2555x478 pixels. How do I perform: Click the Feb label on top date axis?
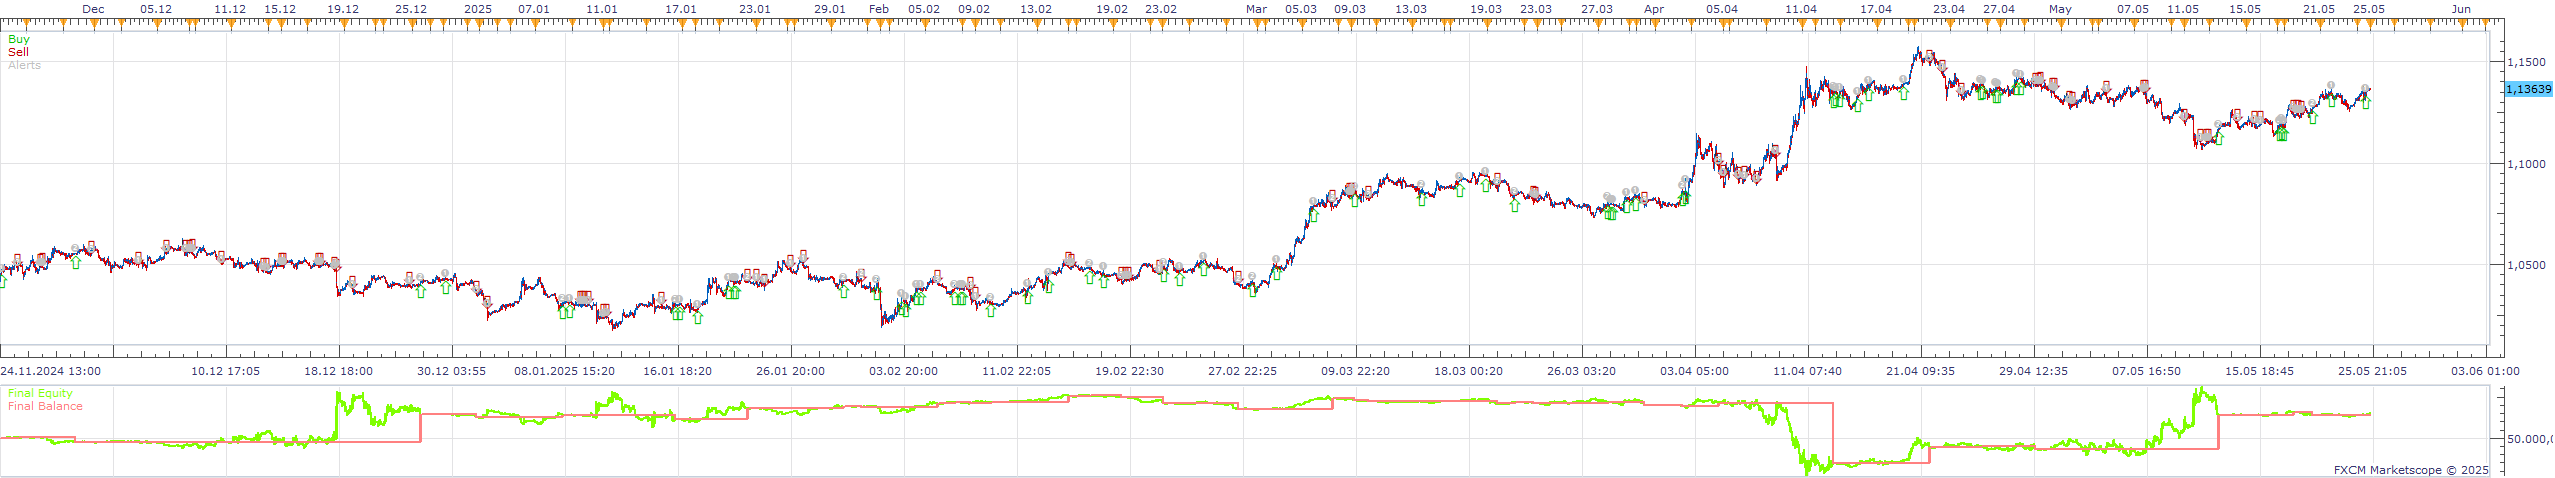point(878,9)
